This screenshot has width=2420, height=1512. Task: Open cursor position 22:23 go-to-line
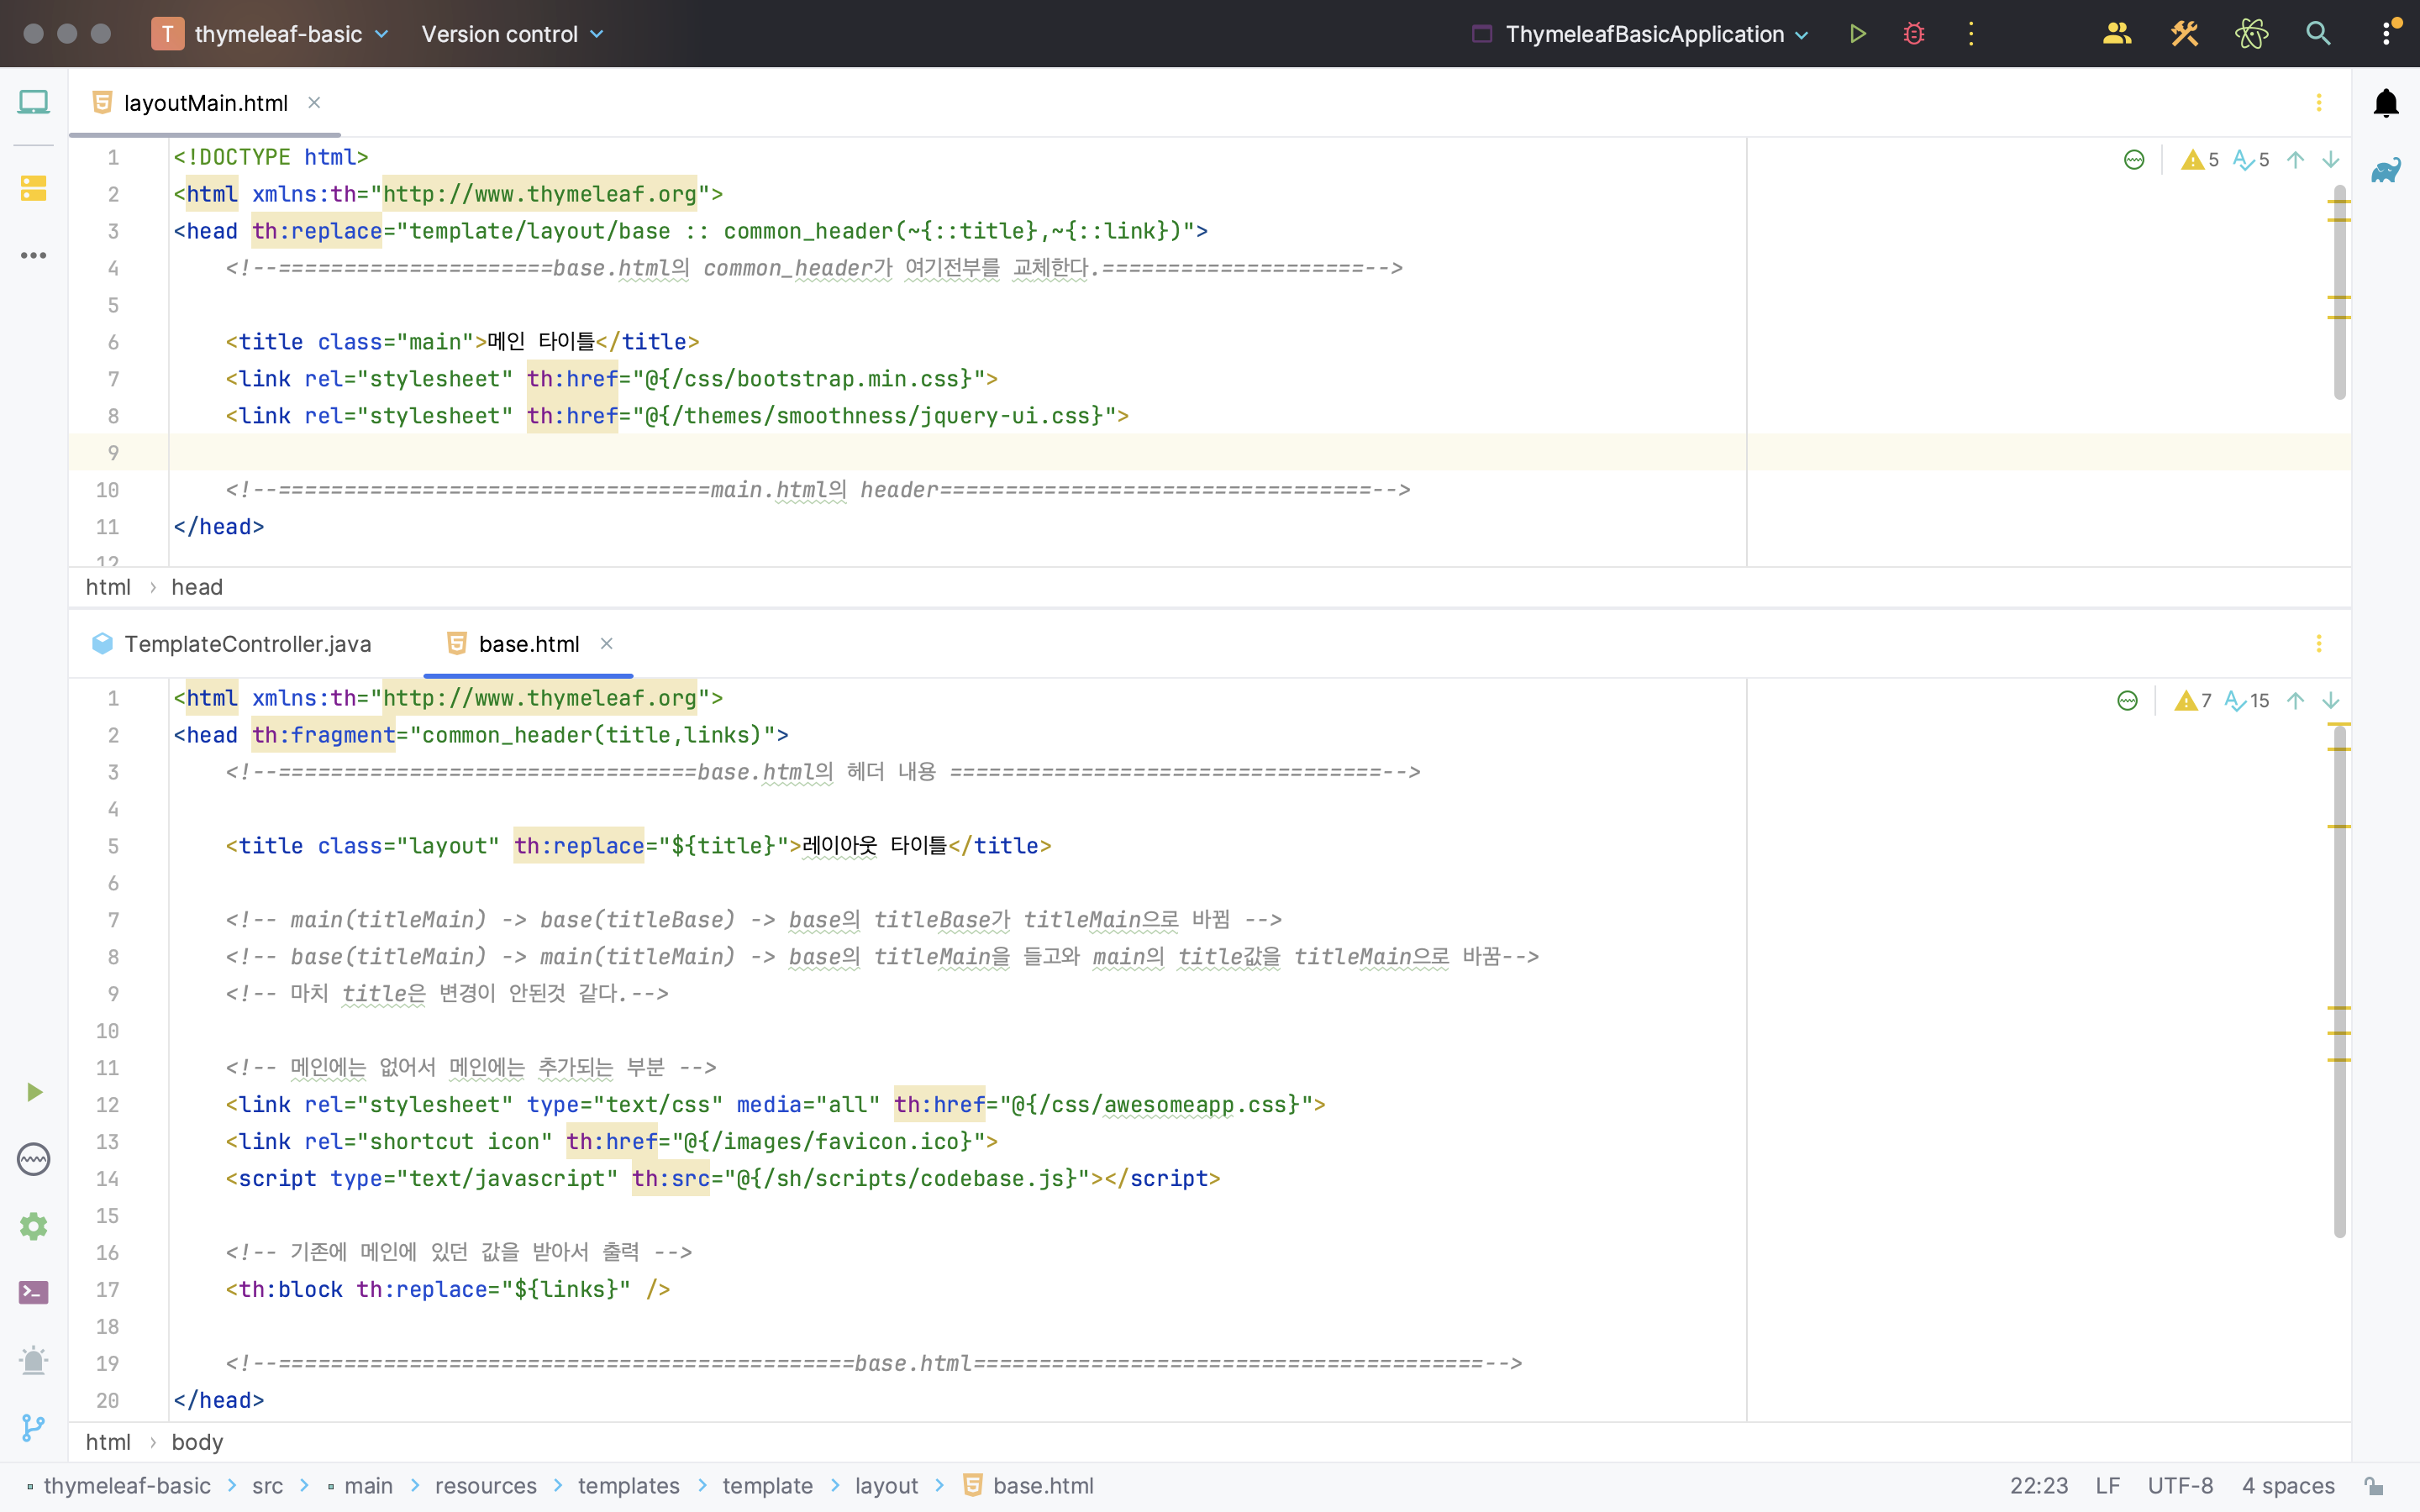pyautogui.click(x=2039, y=1486)
